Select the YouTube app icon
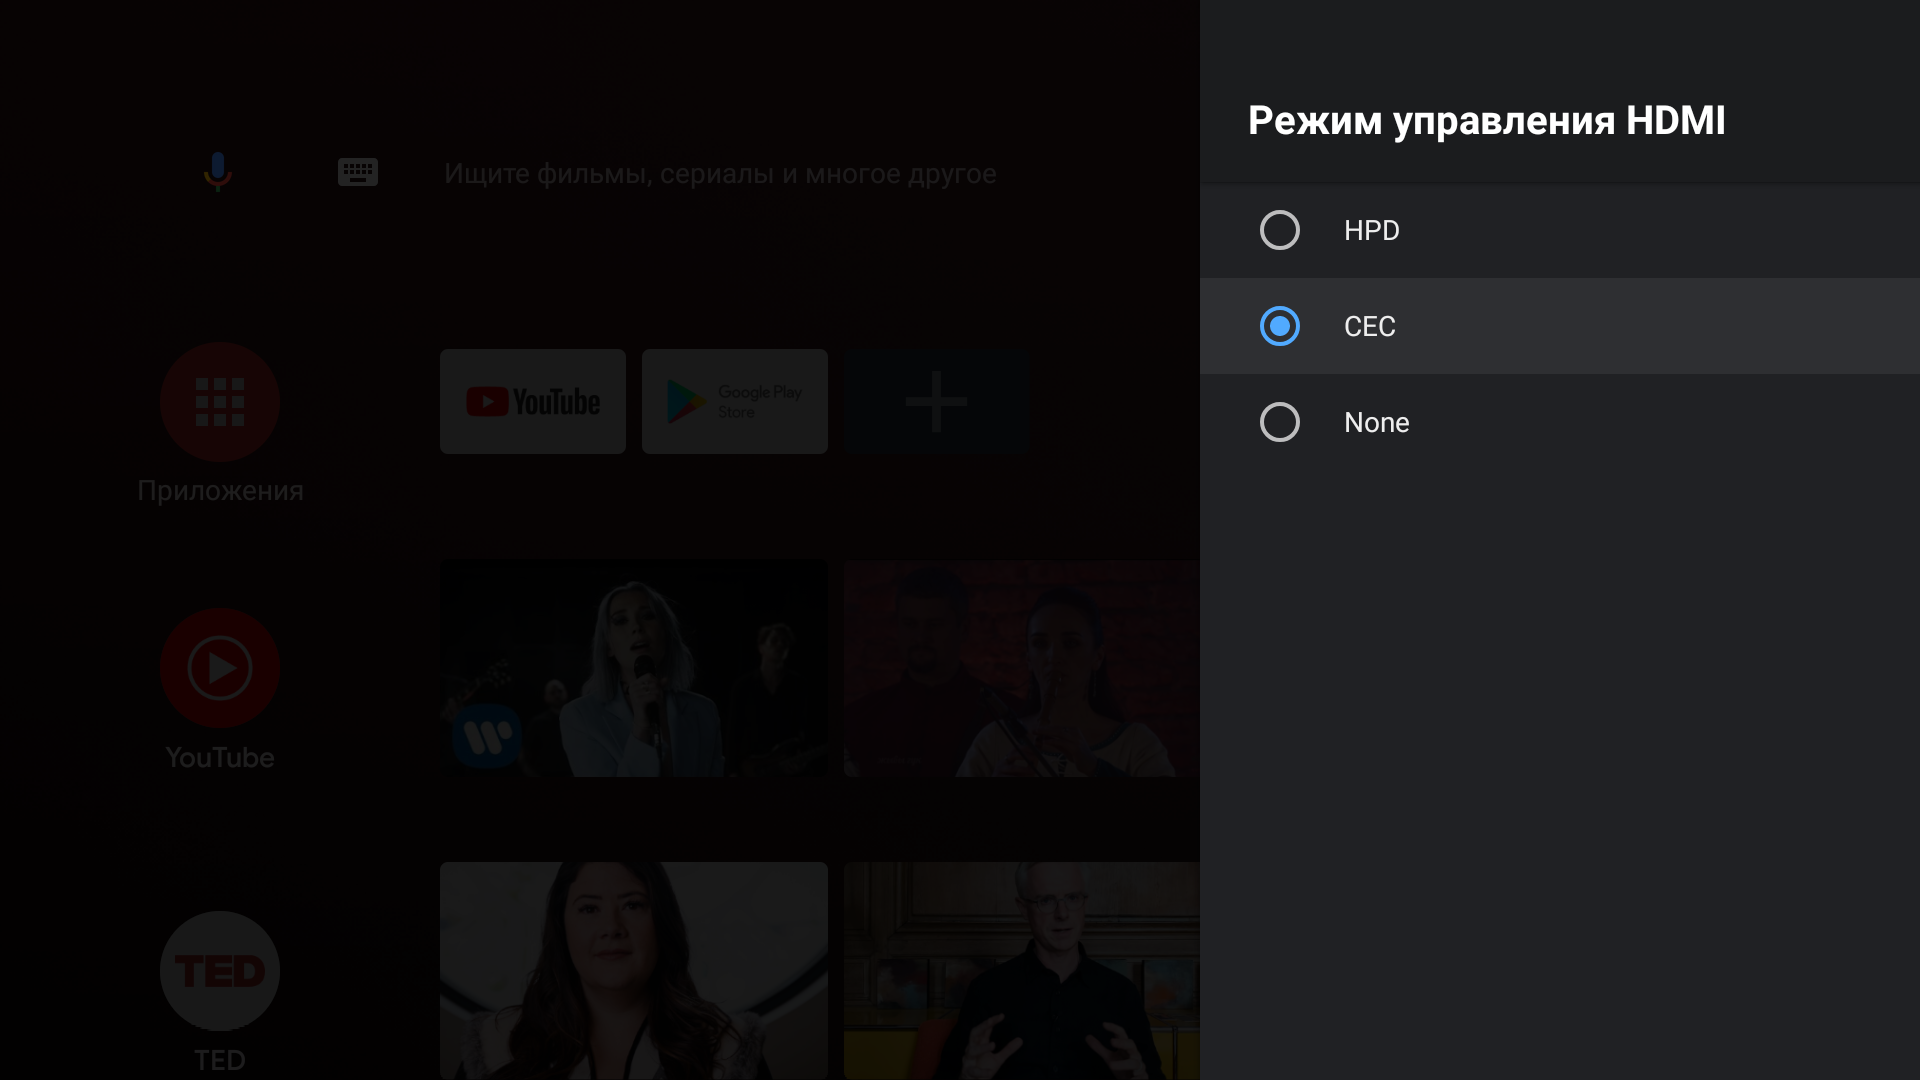 point(533,400)
